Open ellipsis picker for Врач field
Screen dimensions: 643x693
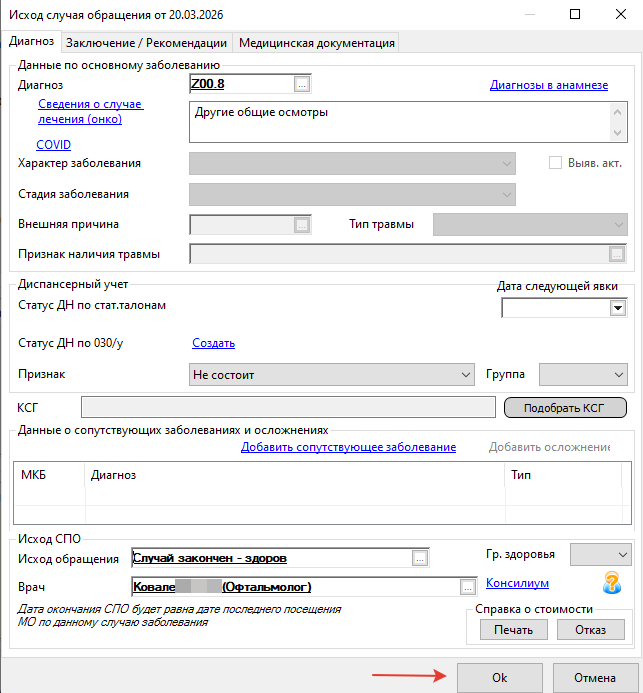coord(468,587)
